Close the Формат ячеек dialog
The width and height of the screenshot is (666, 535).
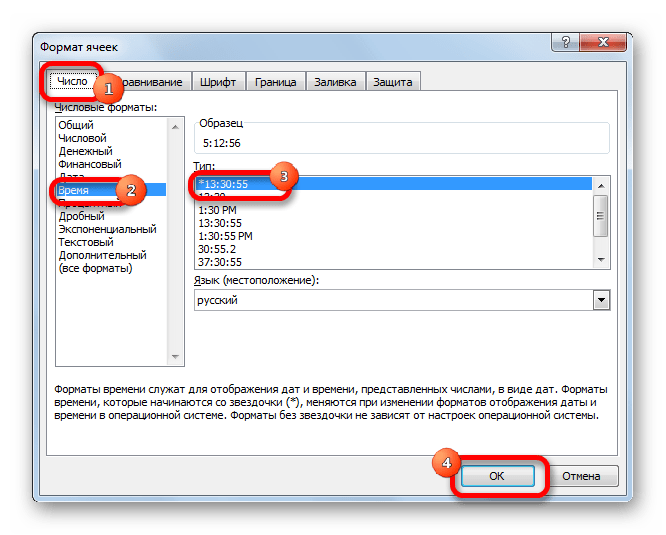[x=603, y=42]
